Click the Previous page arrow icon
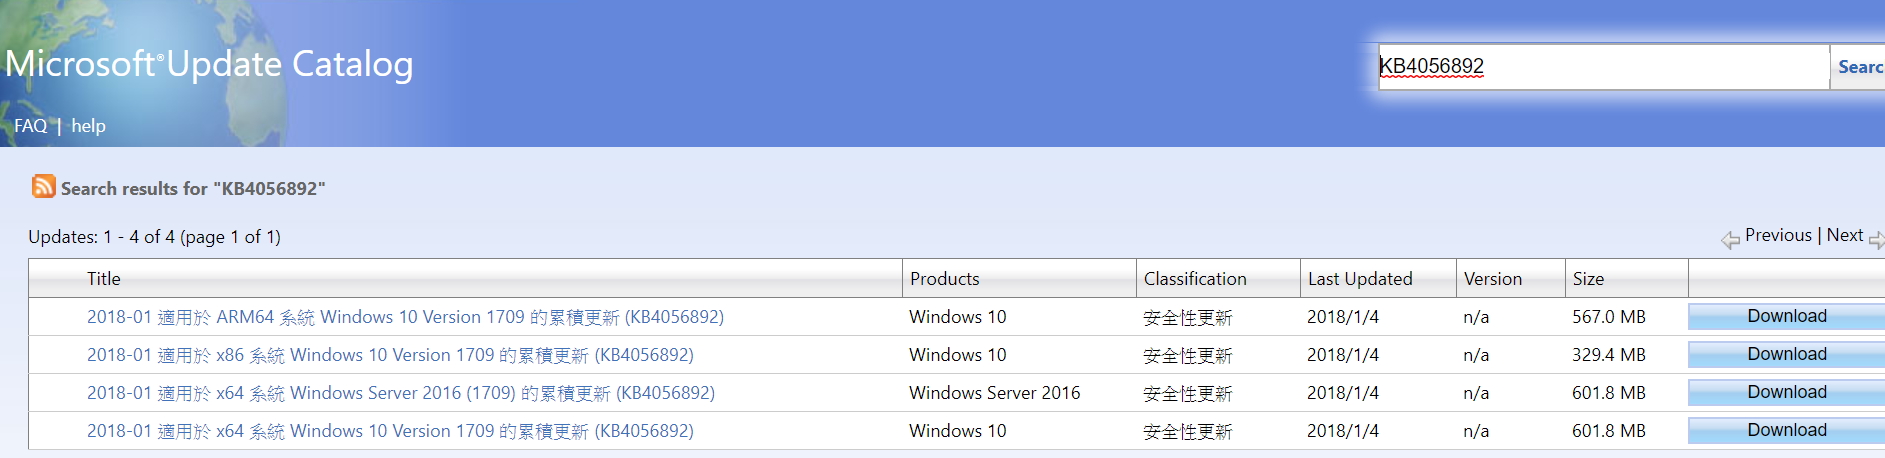 (1730, 239)
